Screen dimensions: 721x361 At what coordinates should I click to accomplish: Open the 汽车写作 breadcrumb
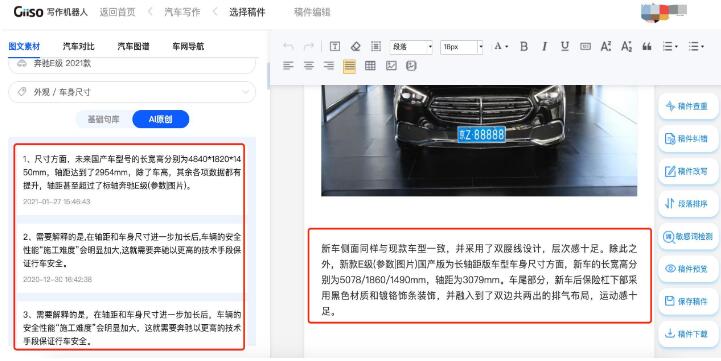pos(183,12)
